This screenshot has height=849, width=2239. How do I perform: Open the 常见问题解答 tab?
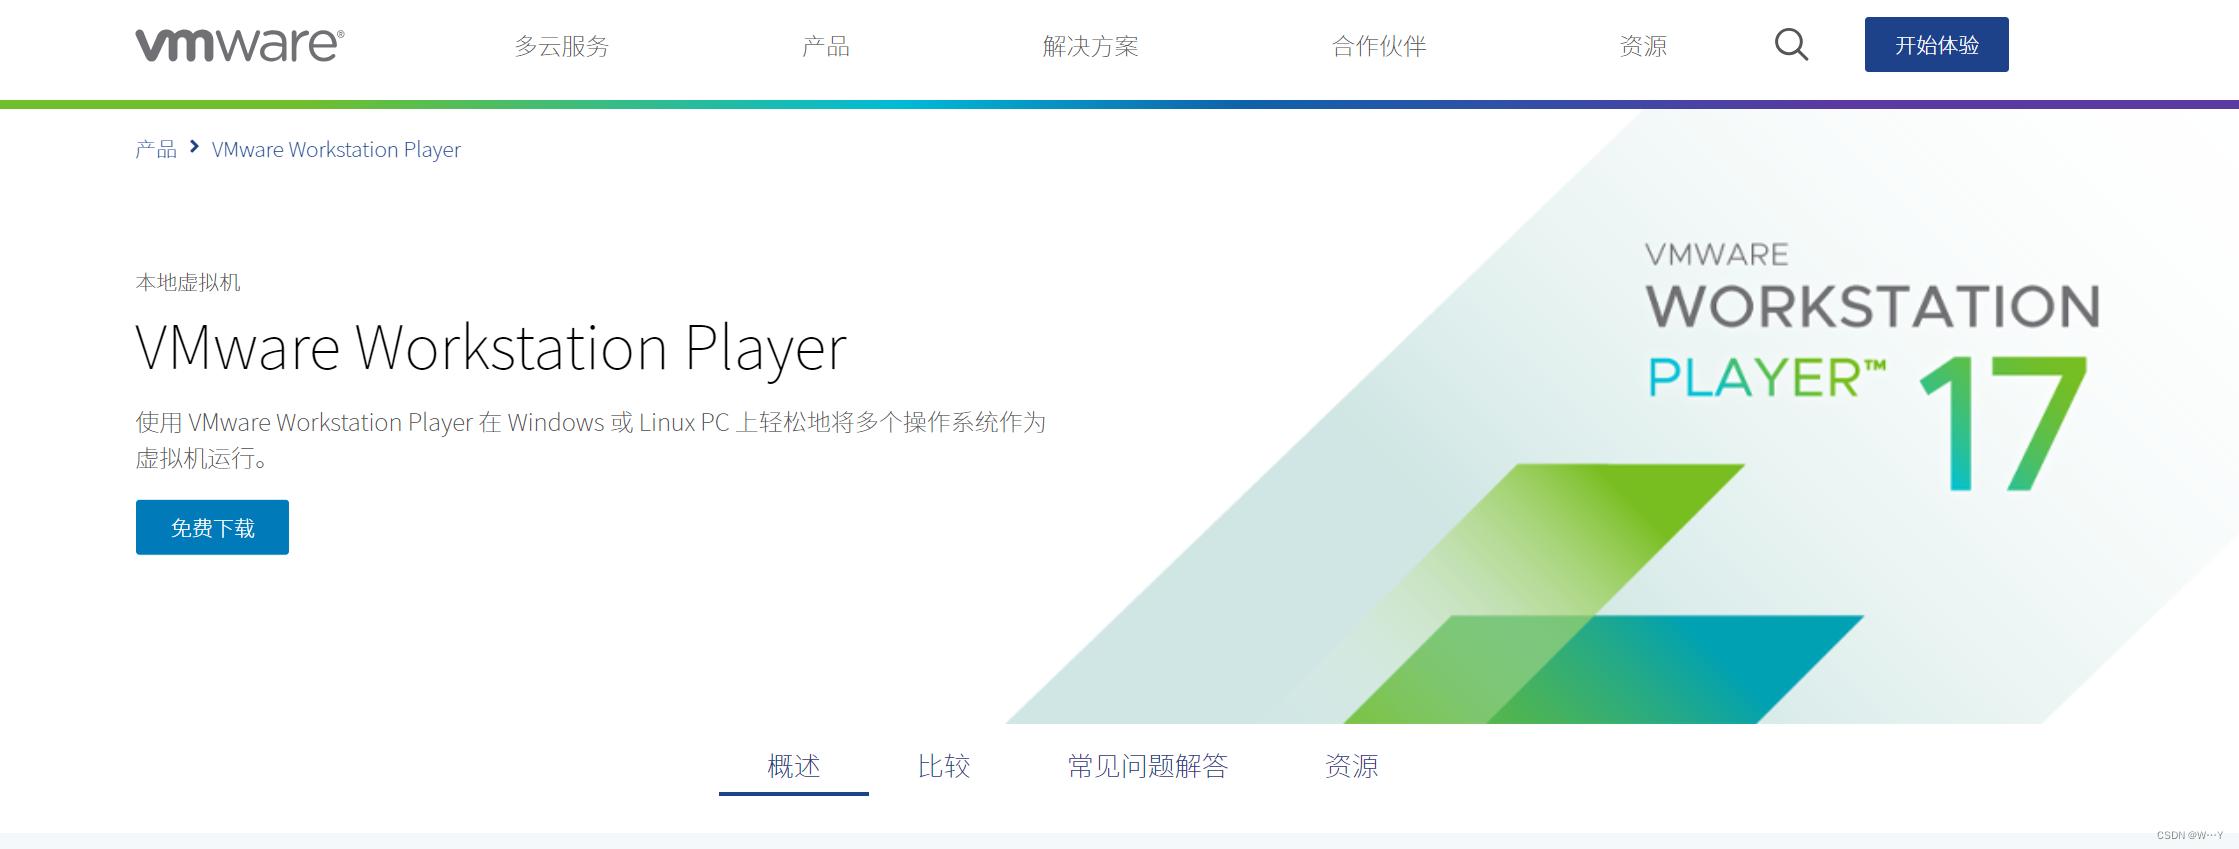(1148, 767)
